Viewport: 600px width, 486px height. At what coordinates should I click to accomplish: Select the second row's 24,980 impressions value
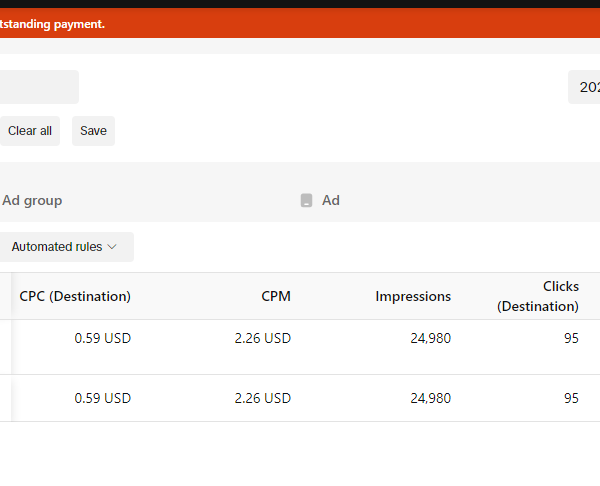tap(430, 398)
